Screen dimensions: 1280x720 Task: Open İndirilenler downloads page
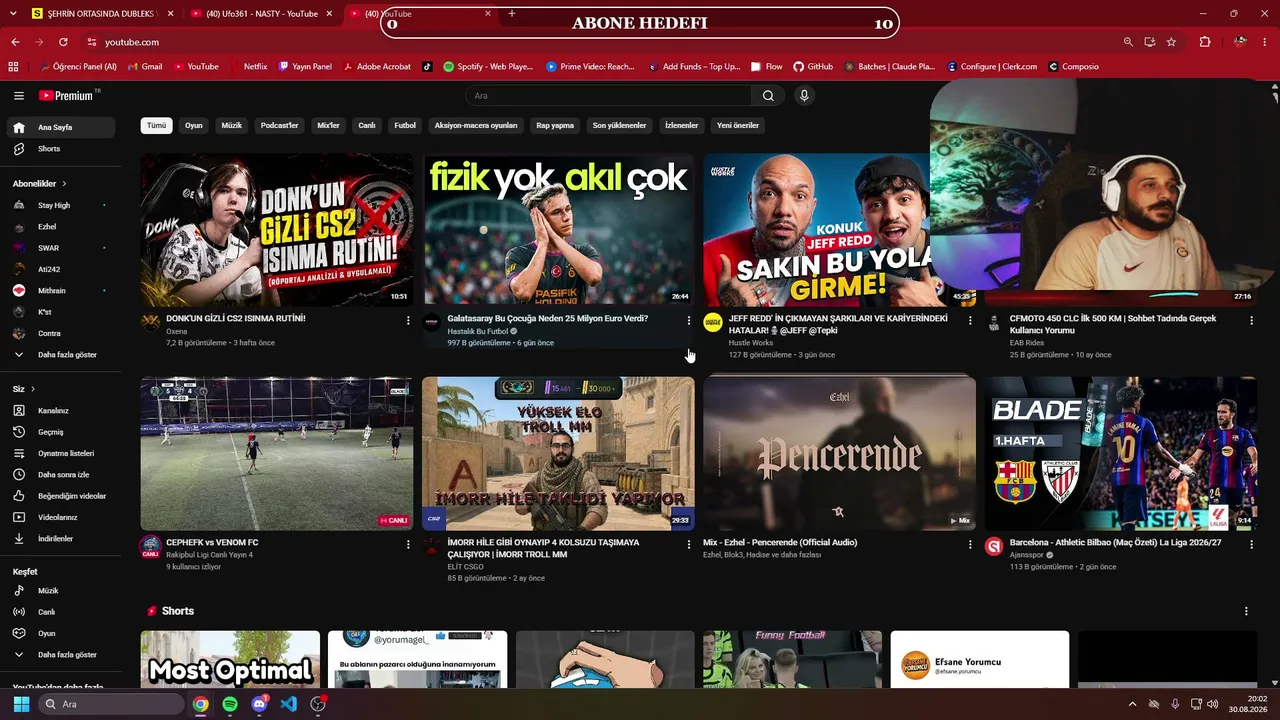click(62, 539)
